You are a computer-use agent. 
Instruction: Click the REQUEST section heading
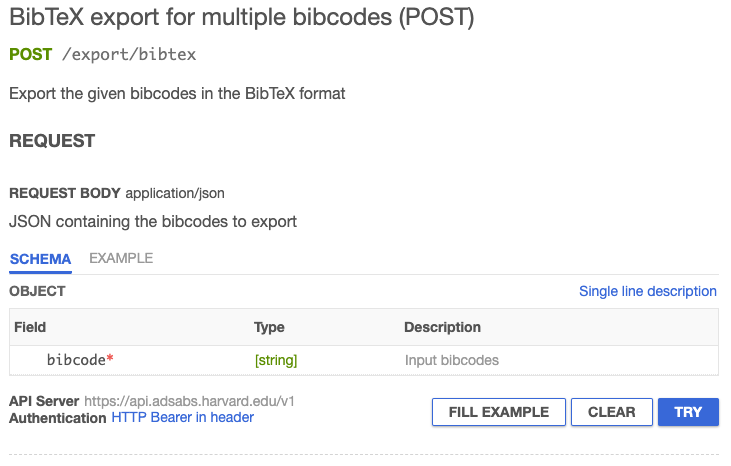click(52, 141)
